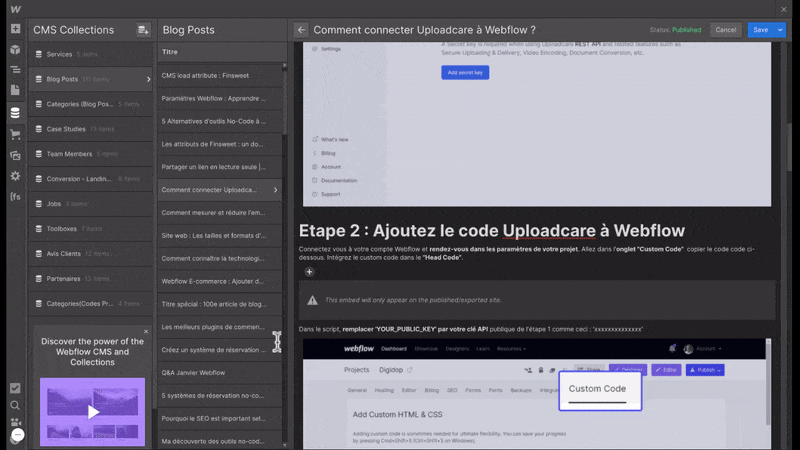Image resolution: width=800 pixels, height=450 pixels.
Task: Click the Uploadcare settings screenshot image
Action: coord(537,124)
